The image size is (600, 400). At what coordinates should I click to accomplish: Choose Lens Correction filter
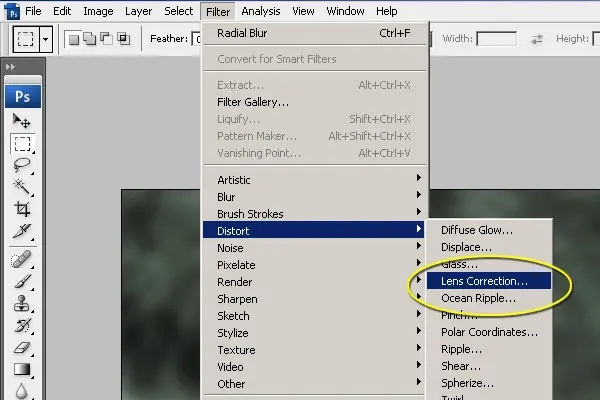[x=489, y=281]
